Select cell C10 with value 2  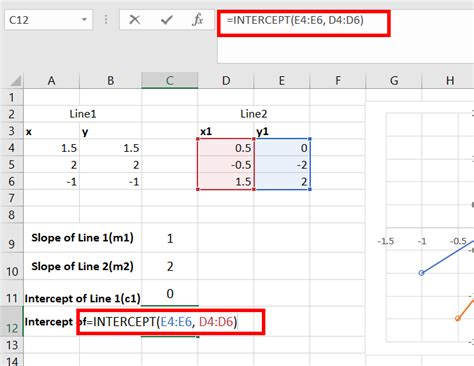point(170,266)
